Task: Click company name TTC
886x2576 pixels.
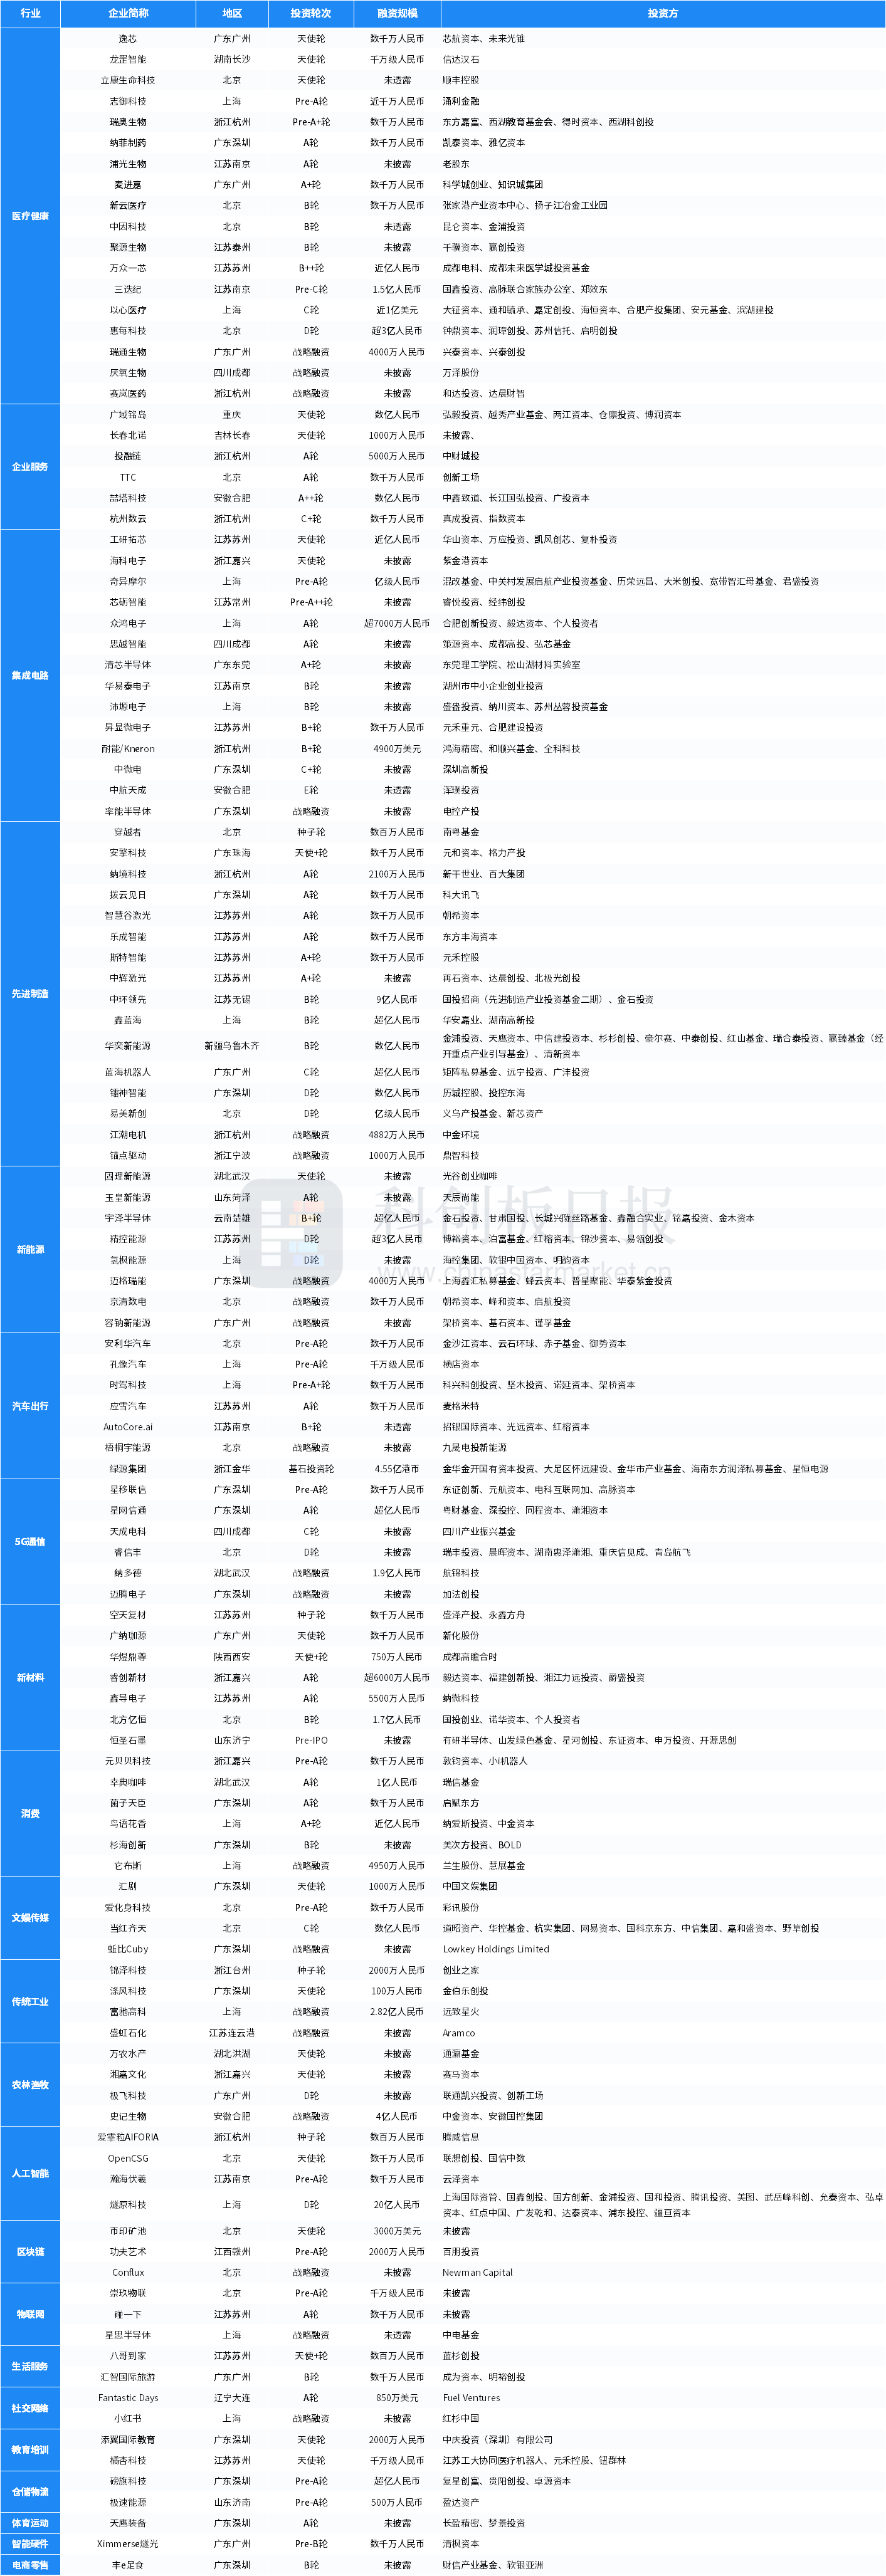Action: pyautogui.click(x=128, y=478)
